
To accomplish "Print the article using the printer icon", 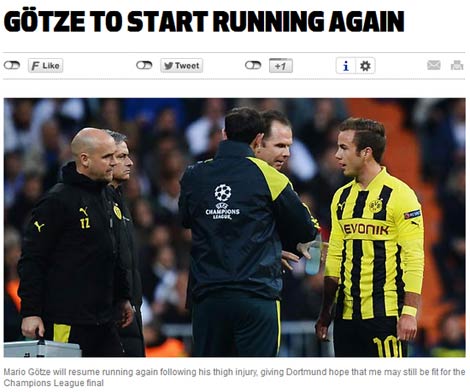I will point(457,65).
